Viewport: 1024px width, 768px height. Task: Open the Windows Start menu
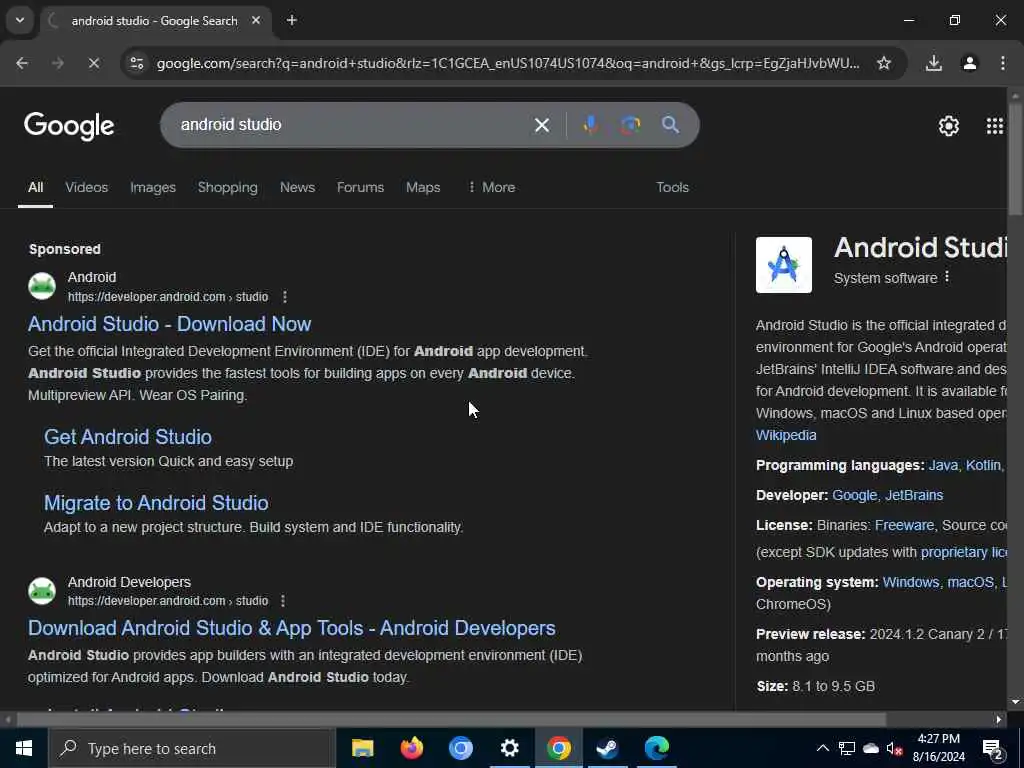tap(24, 748)
